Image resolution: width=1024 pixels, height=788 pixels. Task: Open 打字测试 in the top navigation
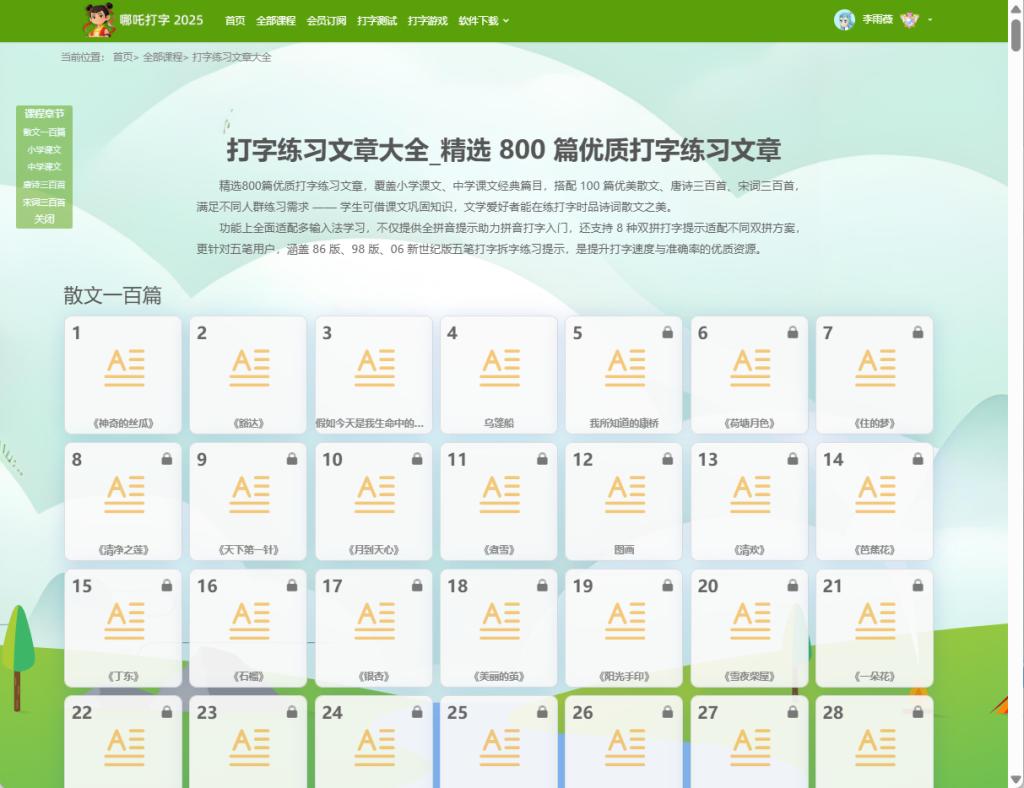click(x=377, y=20)
